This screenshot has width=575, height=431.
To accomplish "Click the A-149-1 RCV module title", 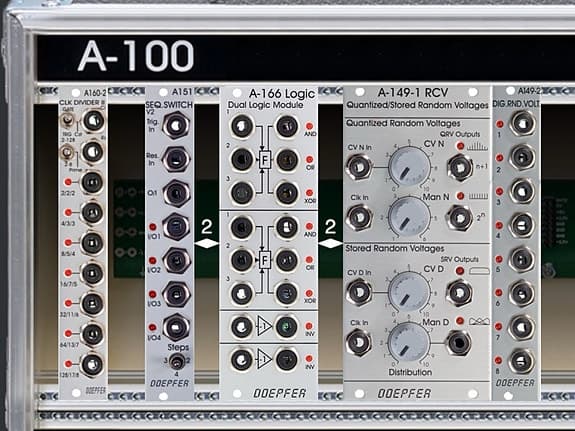I will tap(413, 92).
